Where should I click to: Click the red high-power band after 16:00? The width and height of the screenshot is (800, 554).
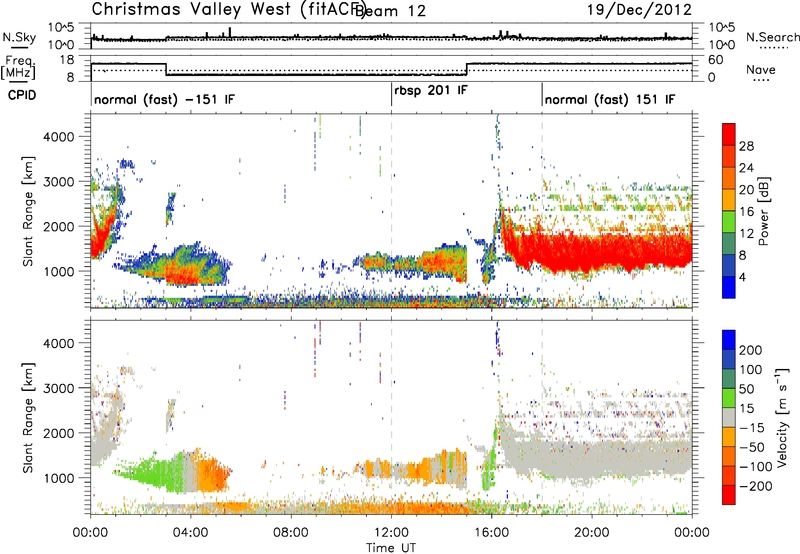tap(602, 253)
